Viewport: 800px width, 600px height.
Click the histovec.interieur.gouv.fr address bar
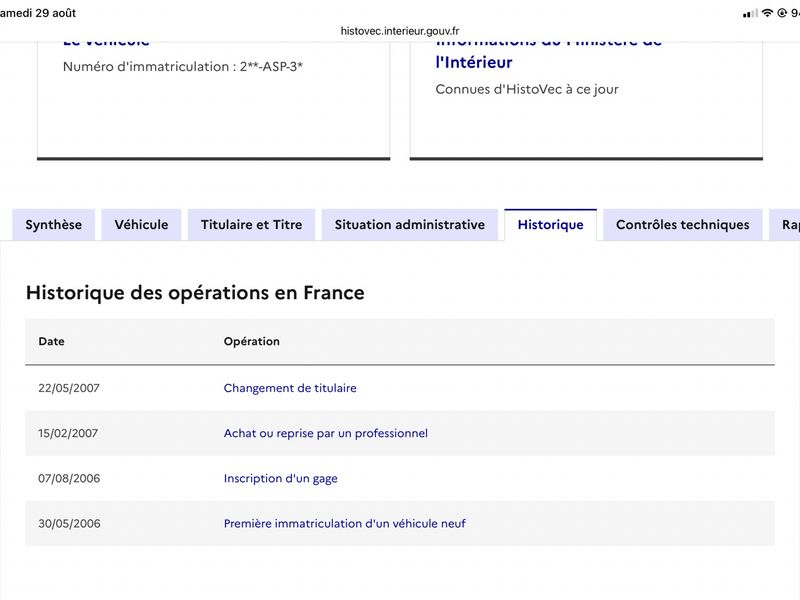[400, 31]
